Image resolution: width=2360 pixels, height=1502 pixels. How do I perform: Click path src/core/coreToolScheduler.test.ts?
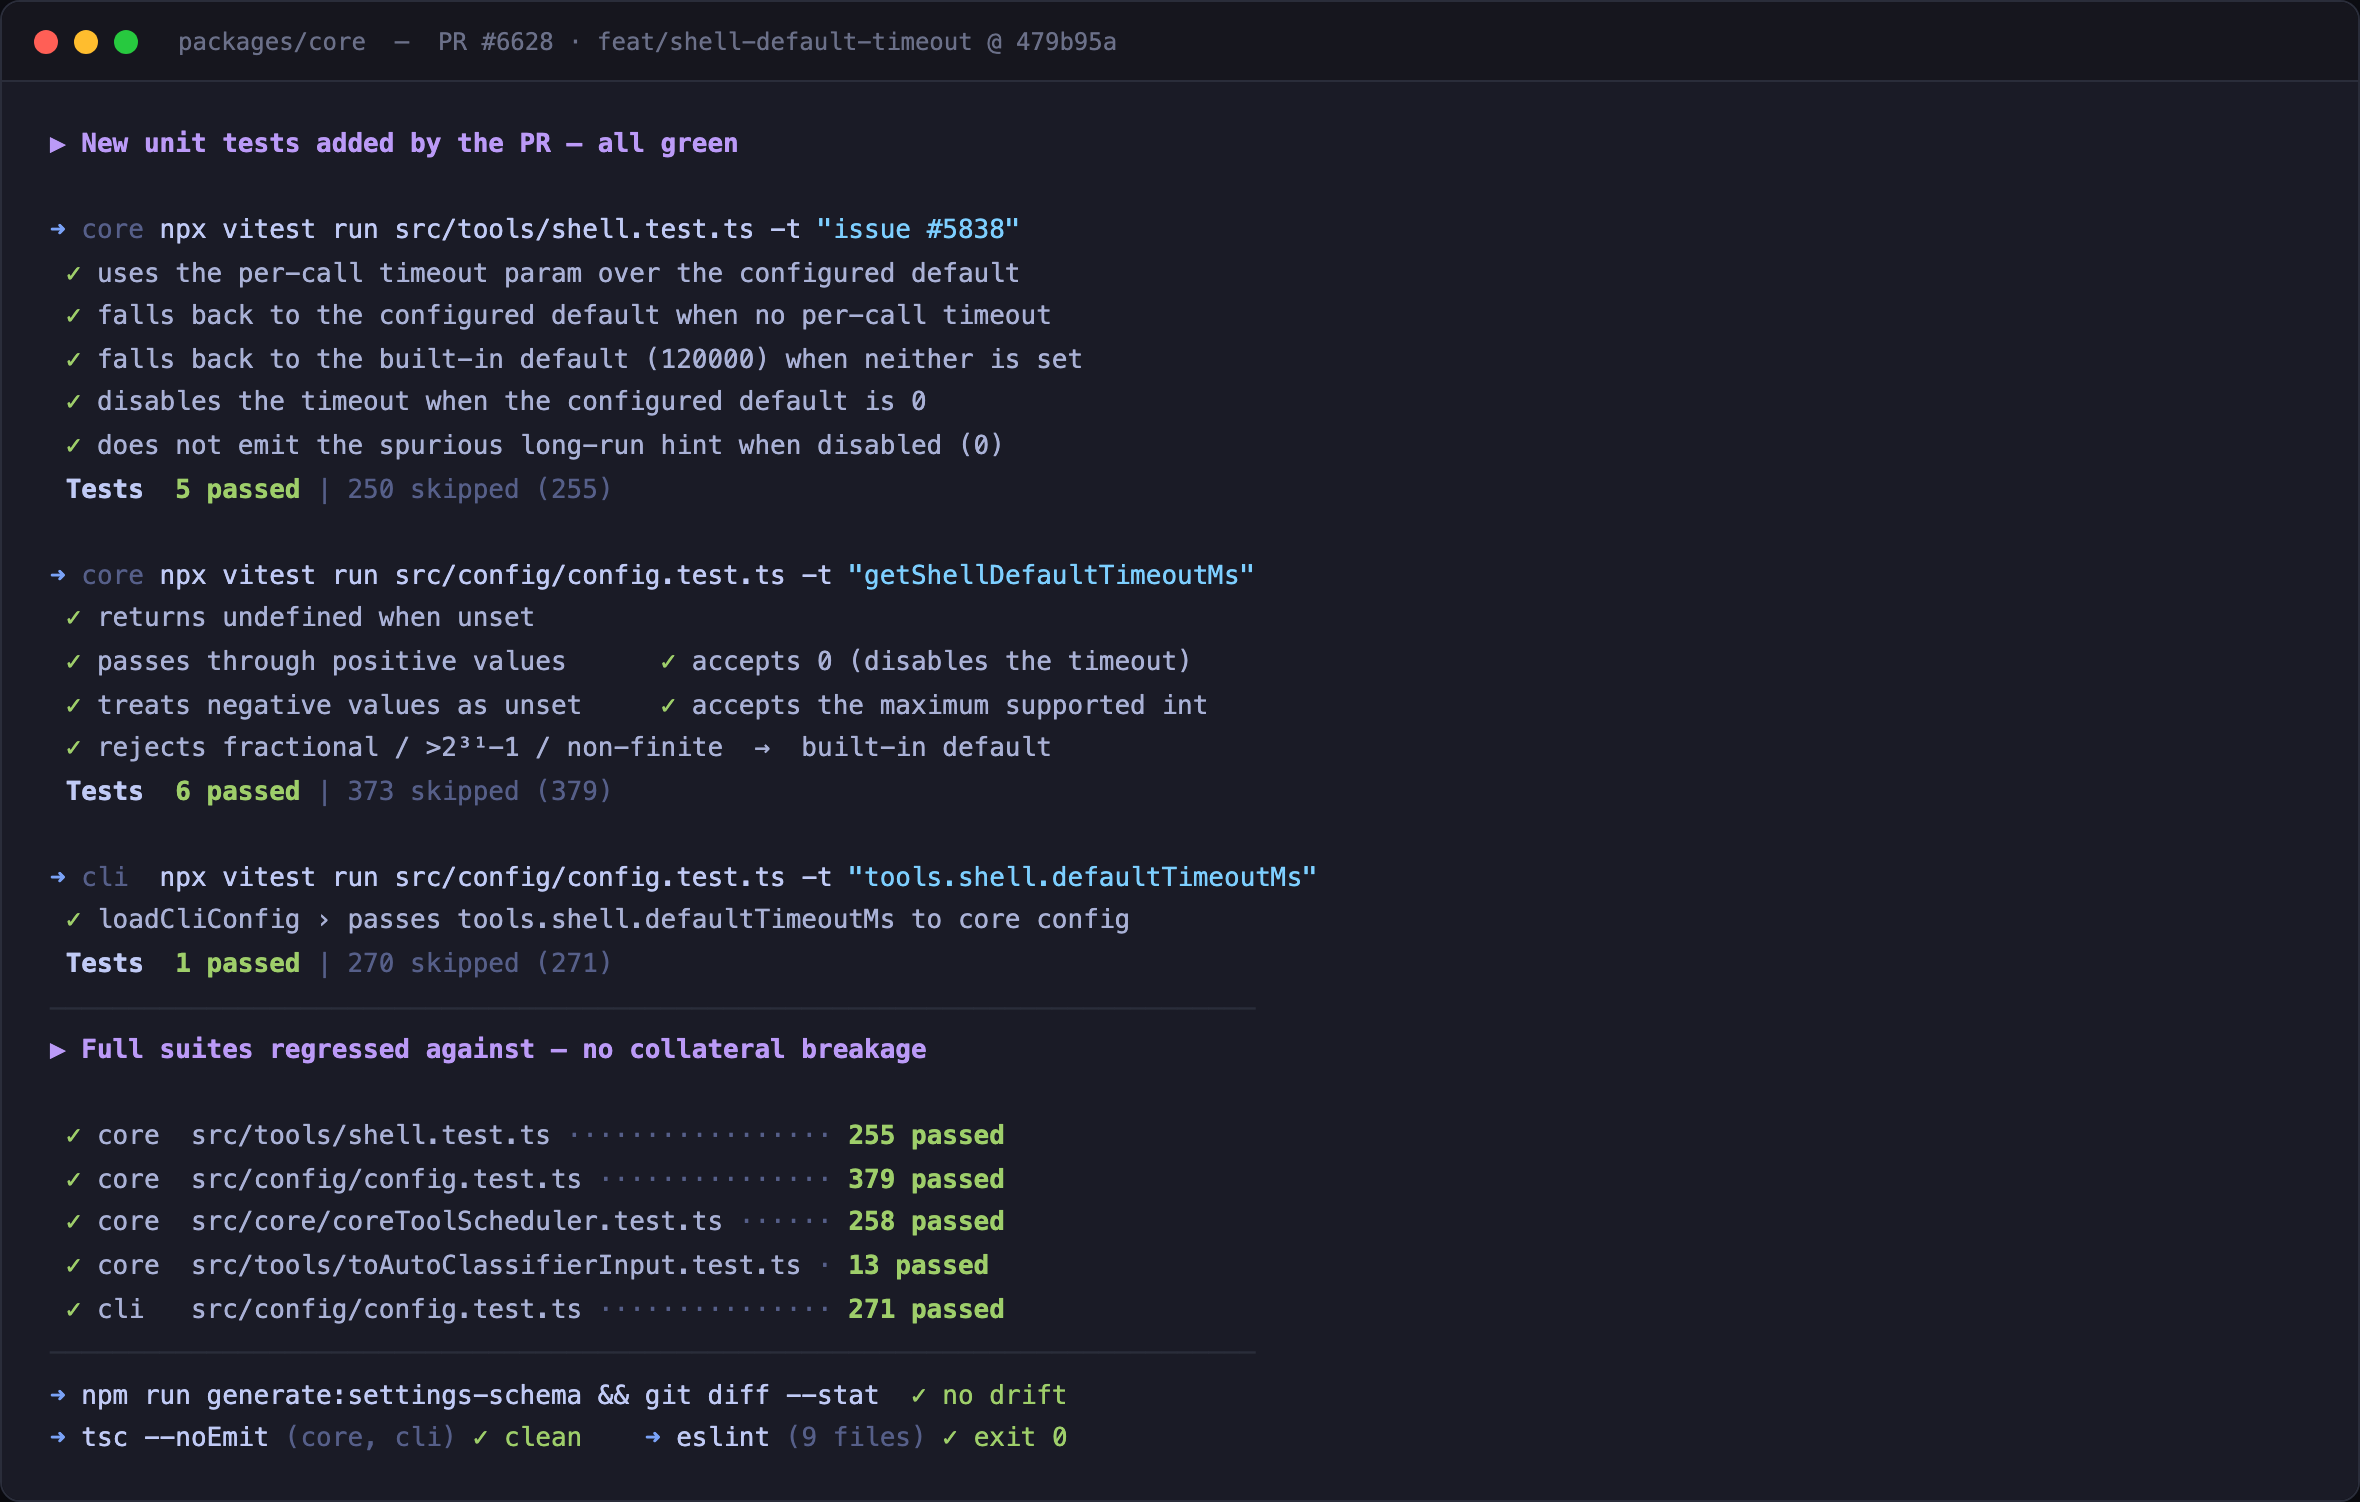pyautogui.click(x=457, y=1222)
